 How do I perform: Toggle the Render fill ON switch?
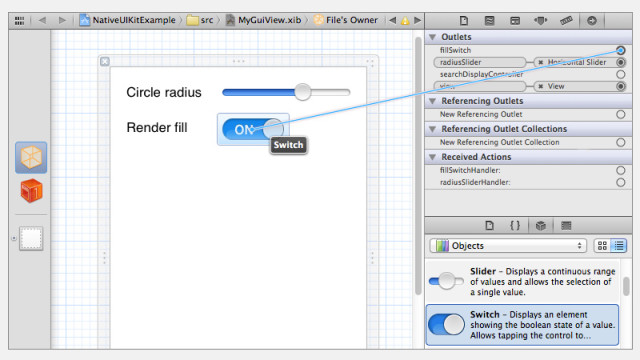click(253, 129)
